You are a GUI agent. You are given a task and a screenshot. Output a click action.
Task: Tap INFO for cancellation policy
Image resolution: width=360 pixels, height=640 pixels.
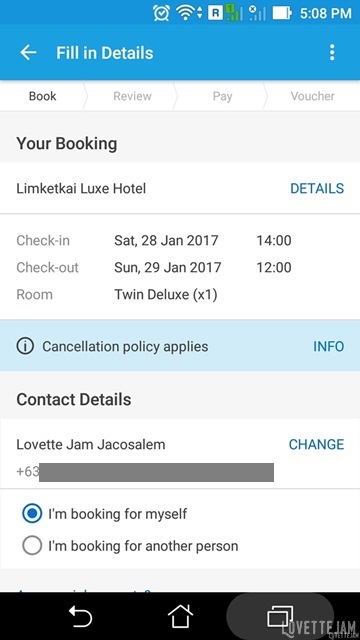pos(329,347)
